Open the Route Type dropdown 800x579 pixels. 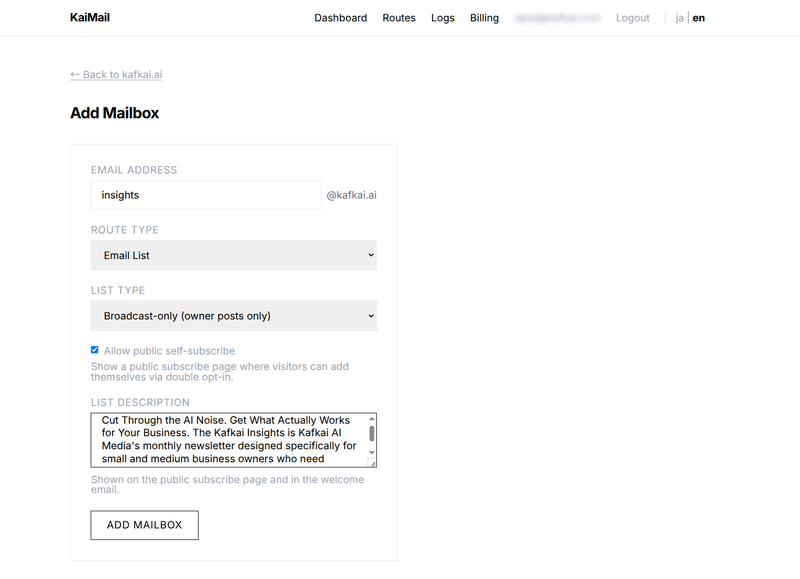pyautogui.click(x=234, y=255)
